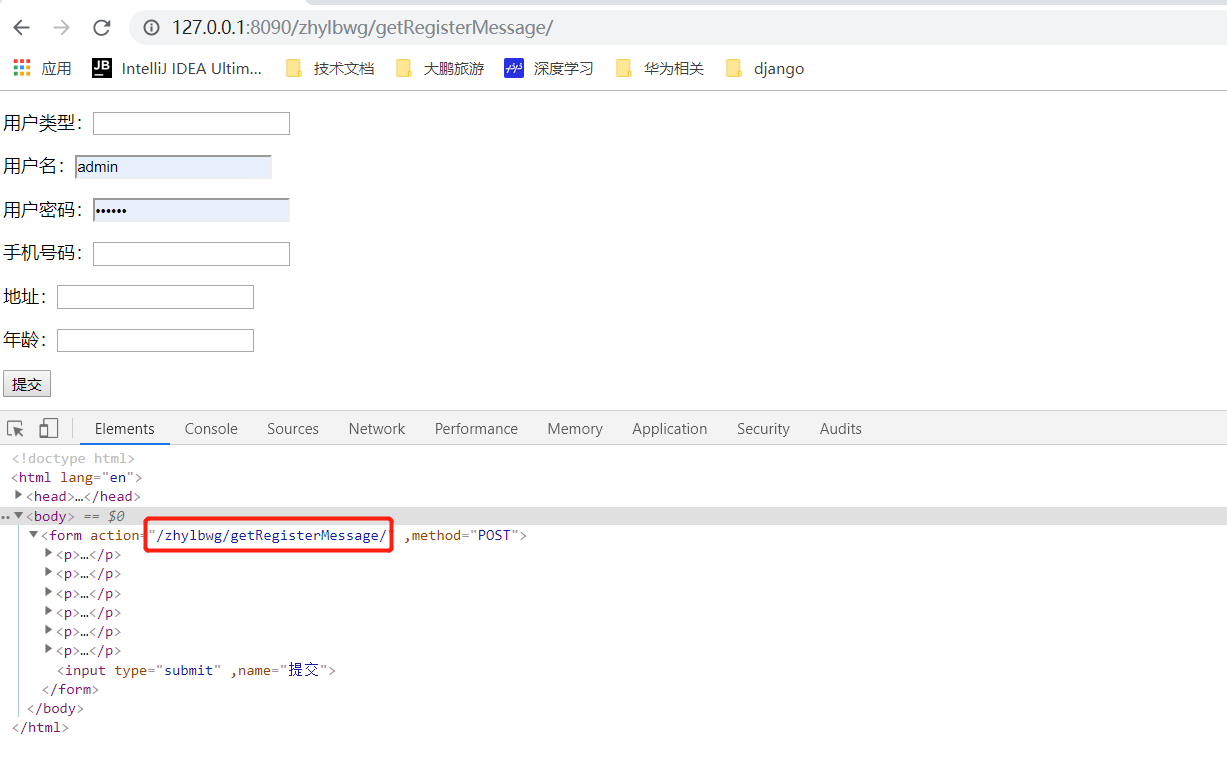
Task: Open the Memory tab
Action: click(x=575, y=428)
